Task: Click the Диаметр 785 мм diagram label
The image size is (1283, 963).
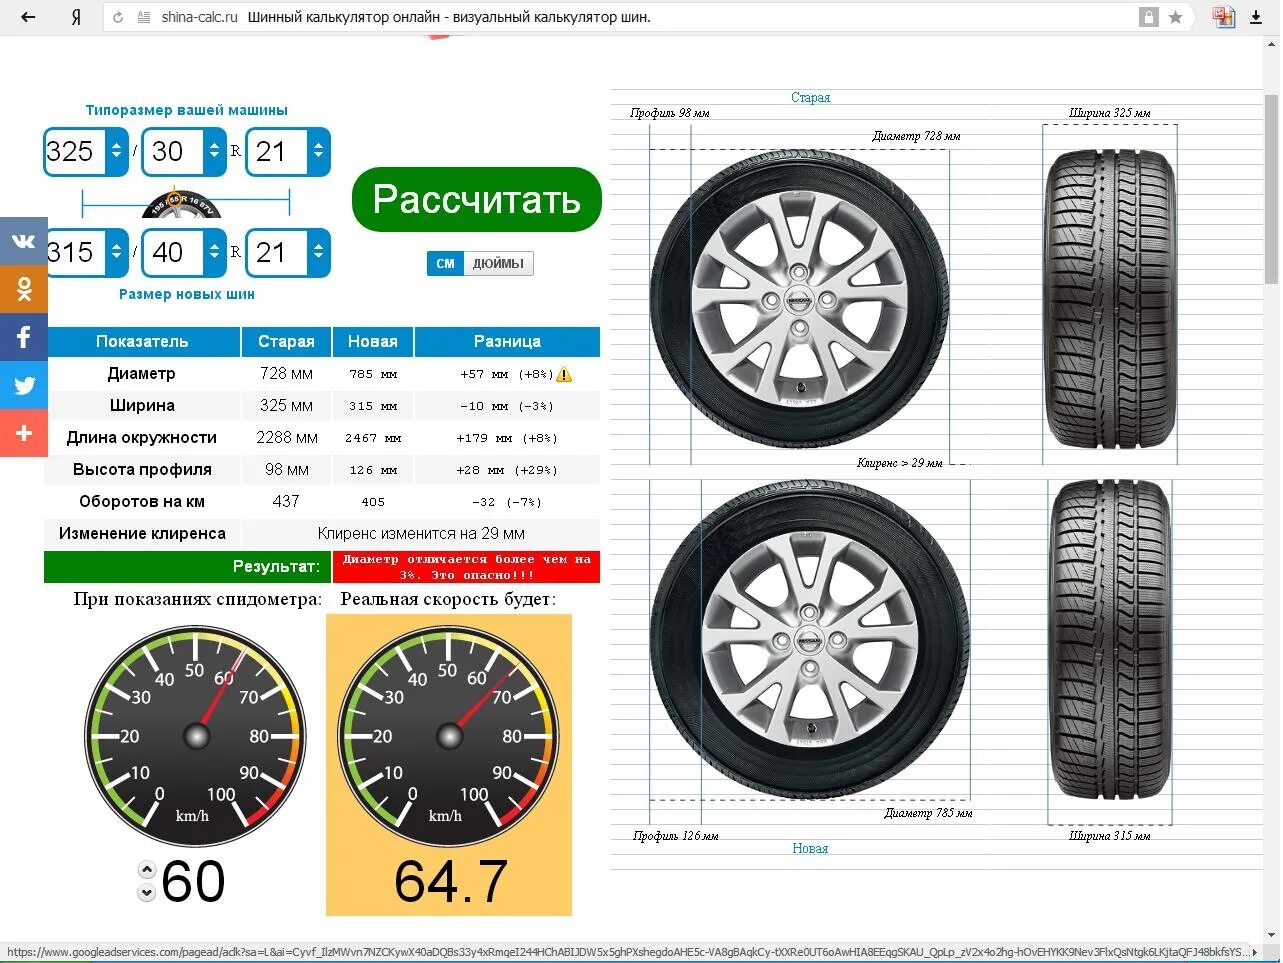Action: [928, 813]
